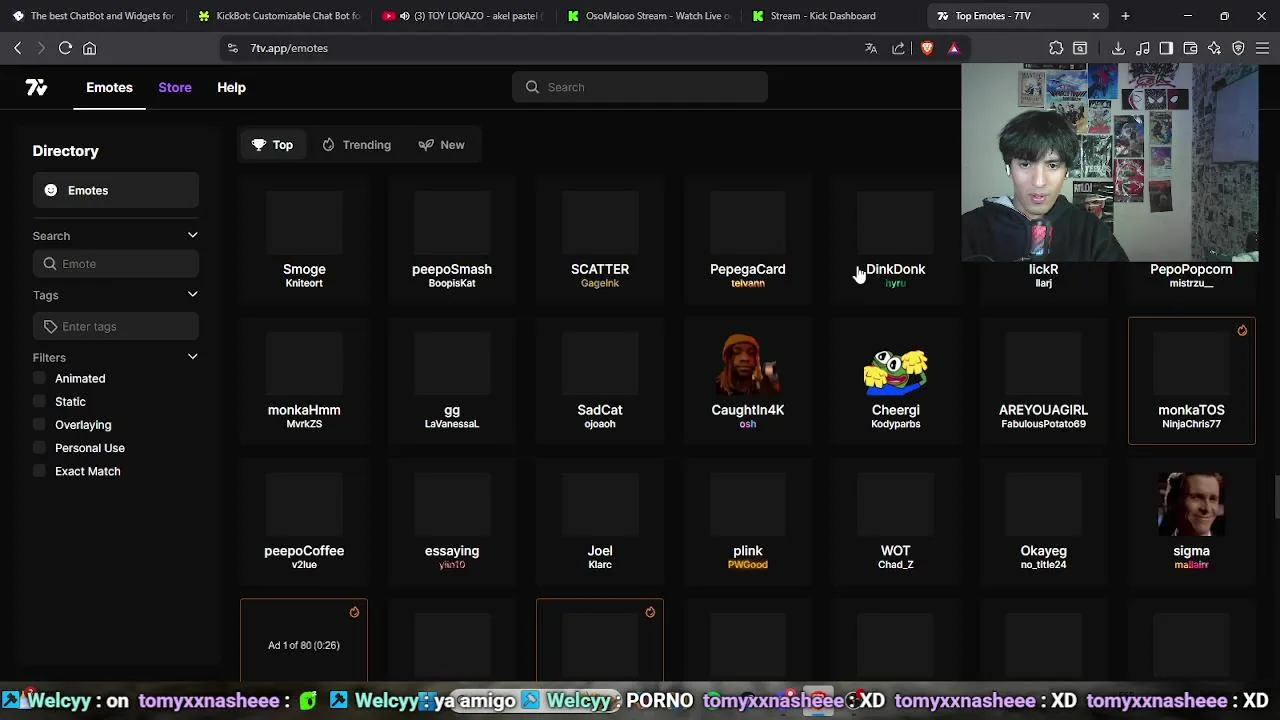Open the plink emote link
Screen dimensions: 1280x720
[x=748, y=551]
